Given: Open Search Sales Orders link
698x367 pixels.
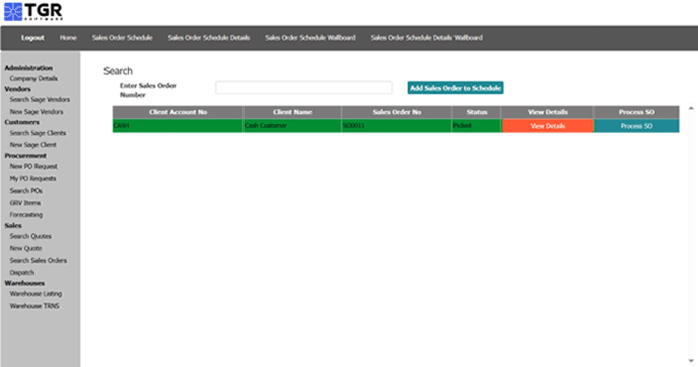Looking at the screenshot, I should [x=38, y=260].
